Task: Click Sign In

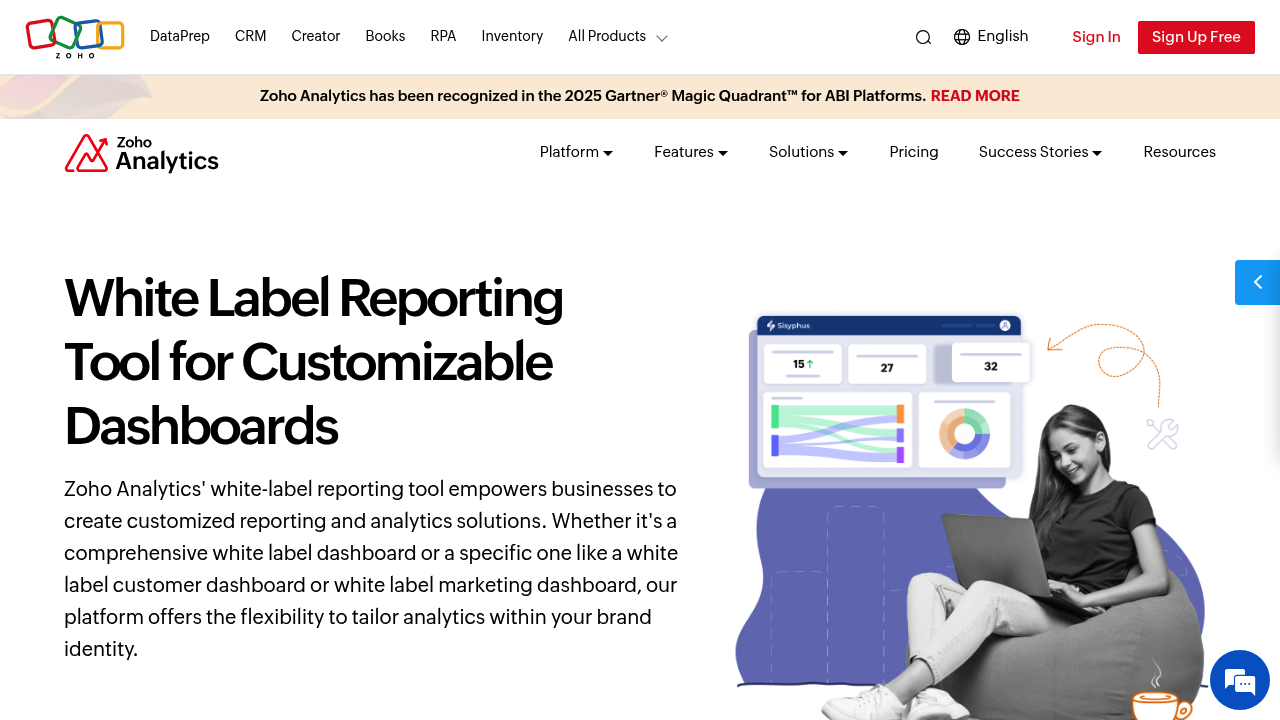Action: (1096, 37)
